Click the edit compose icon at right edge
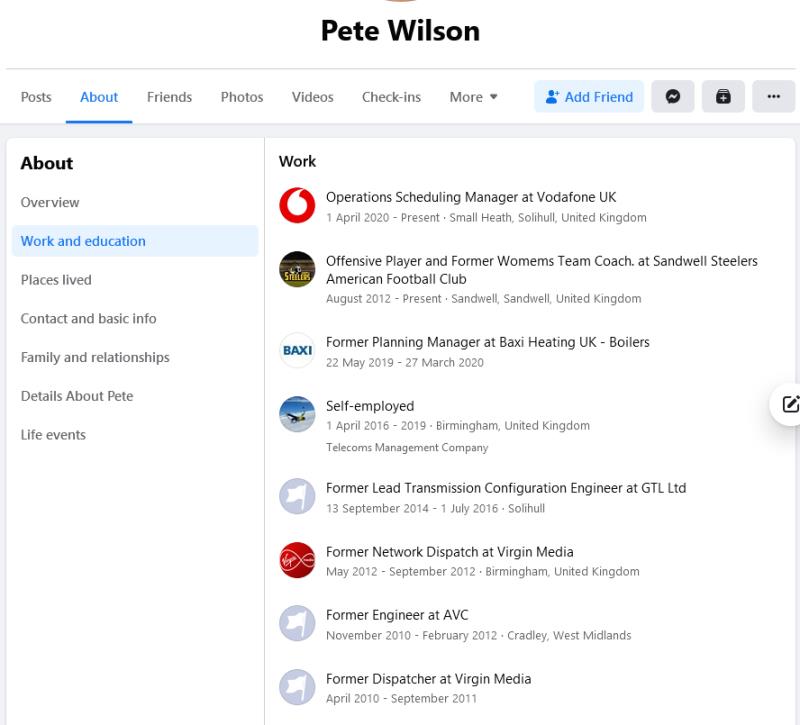Viewport: 800px width, 725px height. pos(789,404)
